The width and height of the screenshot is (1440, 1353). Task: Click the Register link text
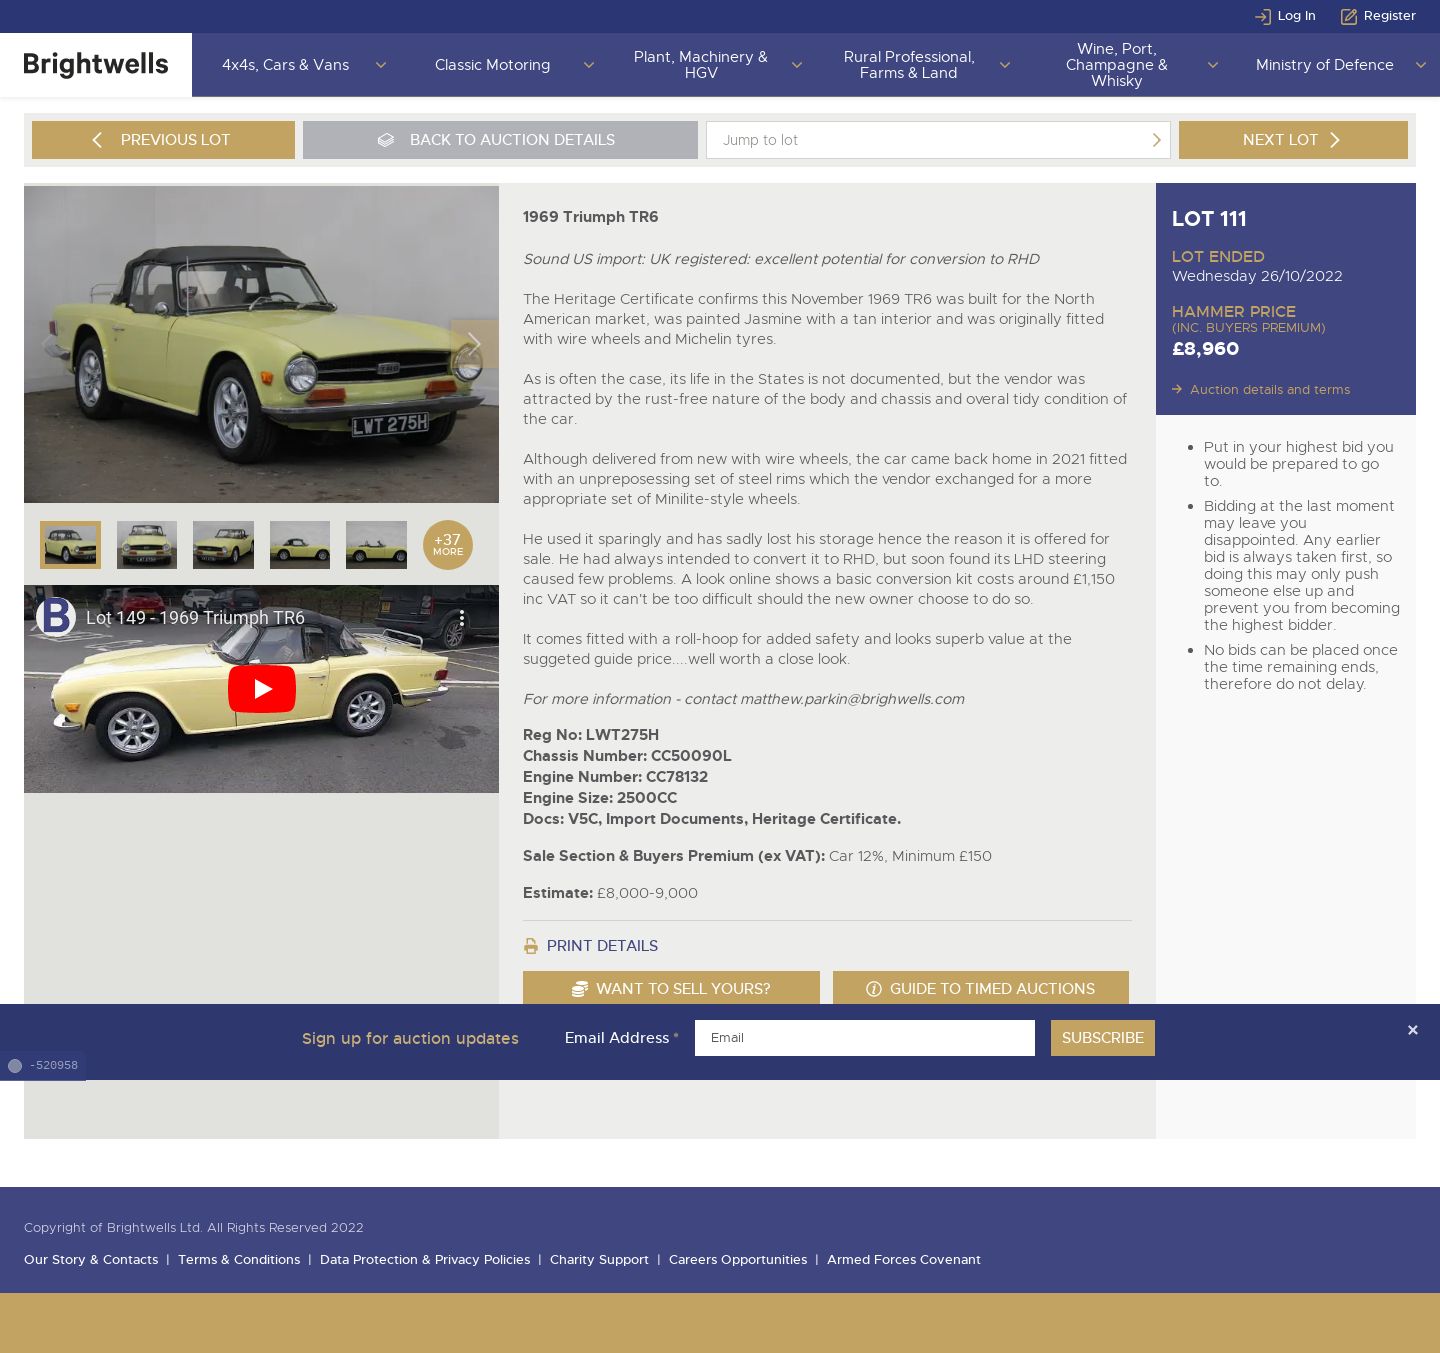pyautogui.click(x=1390, y=16)
